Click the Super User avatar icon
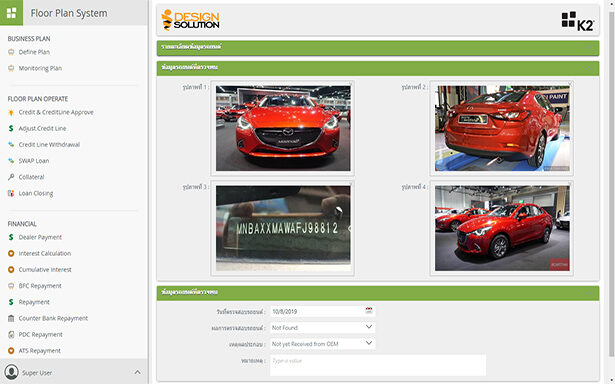 tap(11, 372)
